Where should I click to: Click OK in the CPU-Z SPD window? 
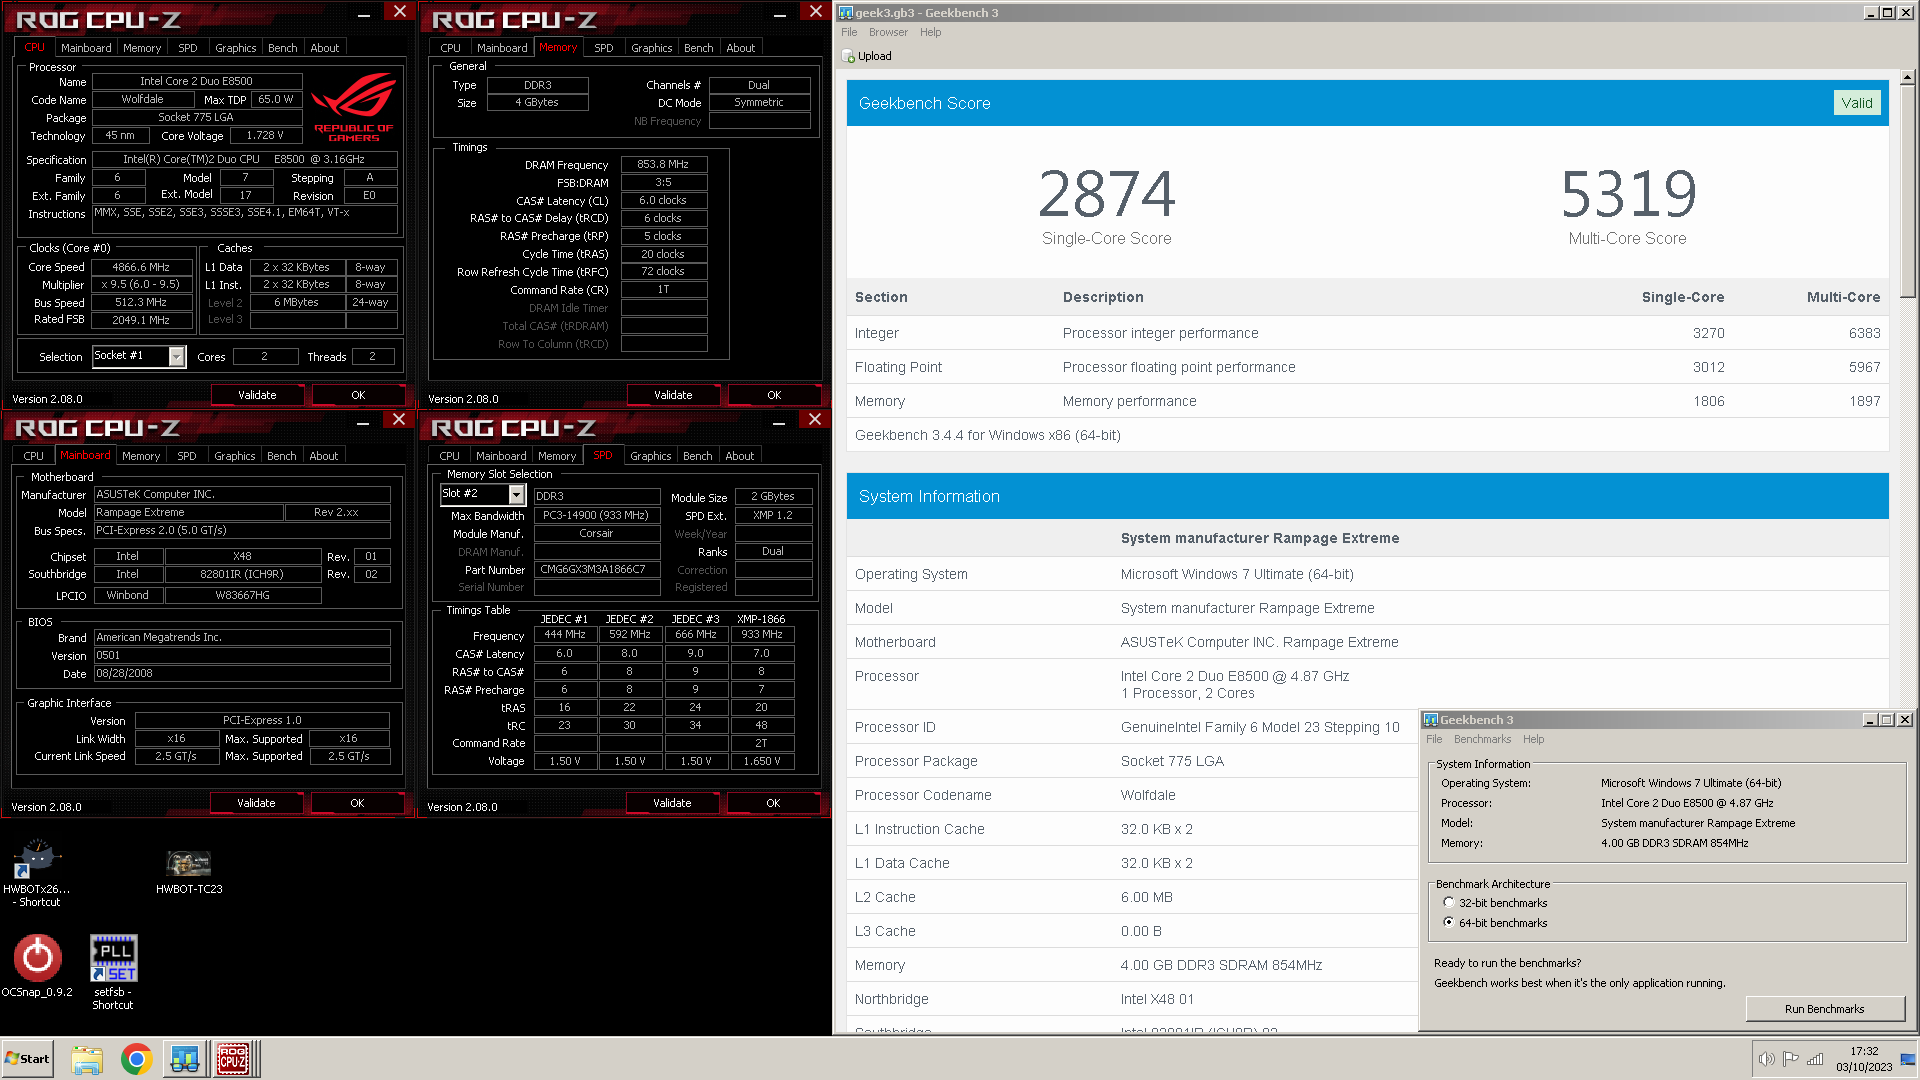tap(773, 803)
